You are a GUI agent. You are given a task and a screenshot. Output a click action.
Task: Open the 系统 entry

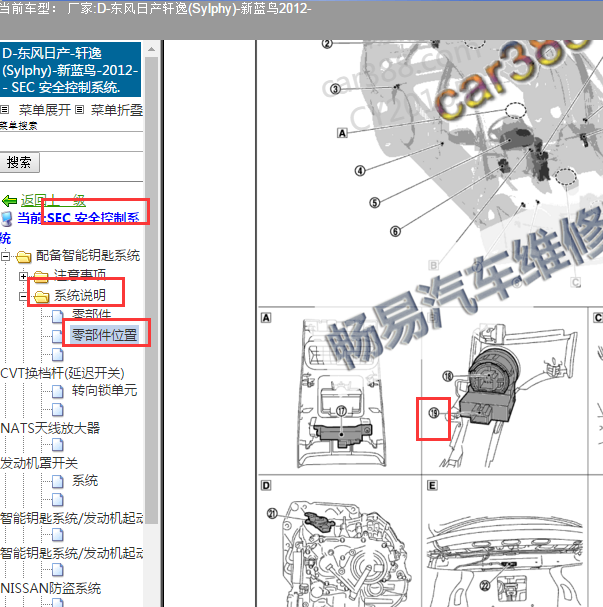(x=85, y=481)
